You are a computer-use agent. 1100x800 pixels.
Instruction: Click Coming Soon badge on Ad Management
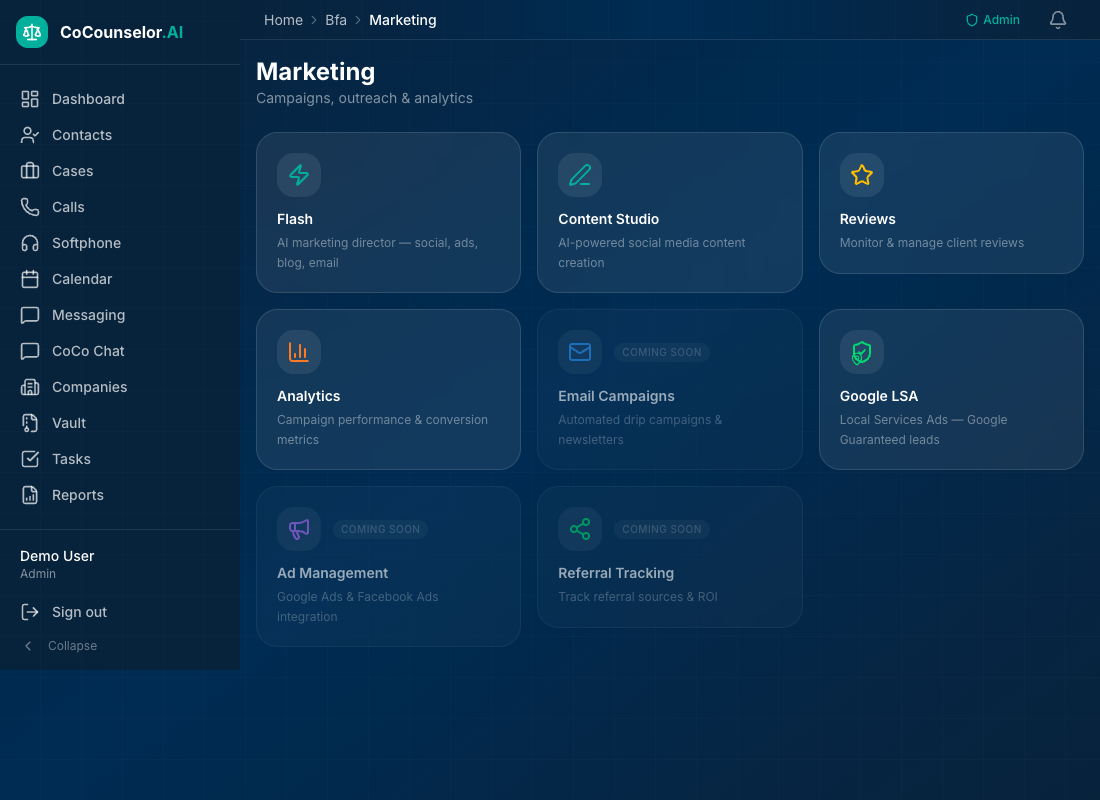380,529
